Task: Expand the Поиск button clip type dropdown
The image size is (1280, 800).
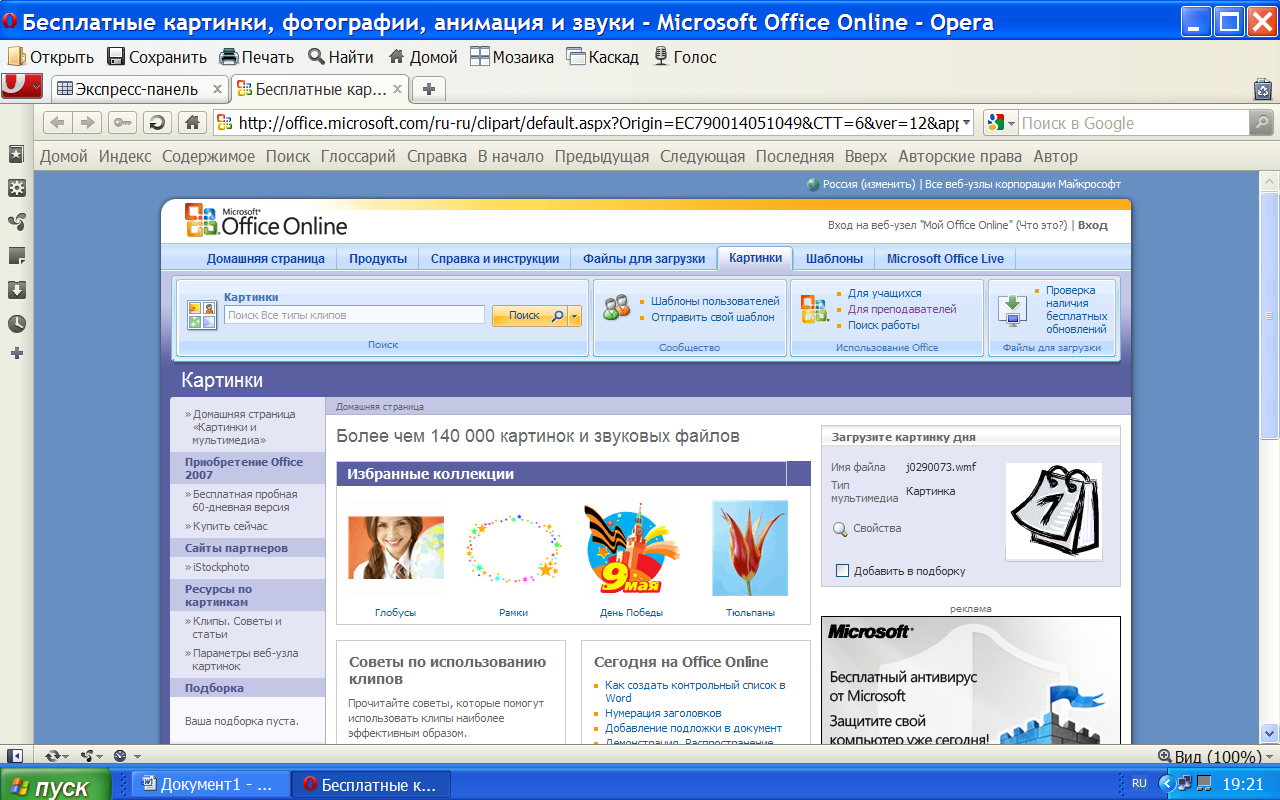Action: (574, 316)
